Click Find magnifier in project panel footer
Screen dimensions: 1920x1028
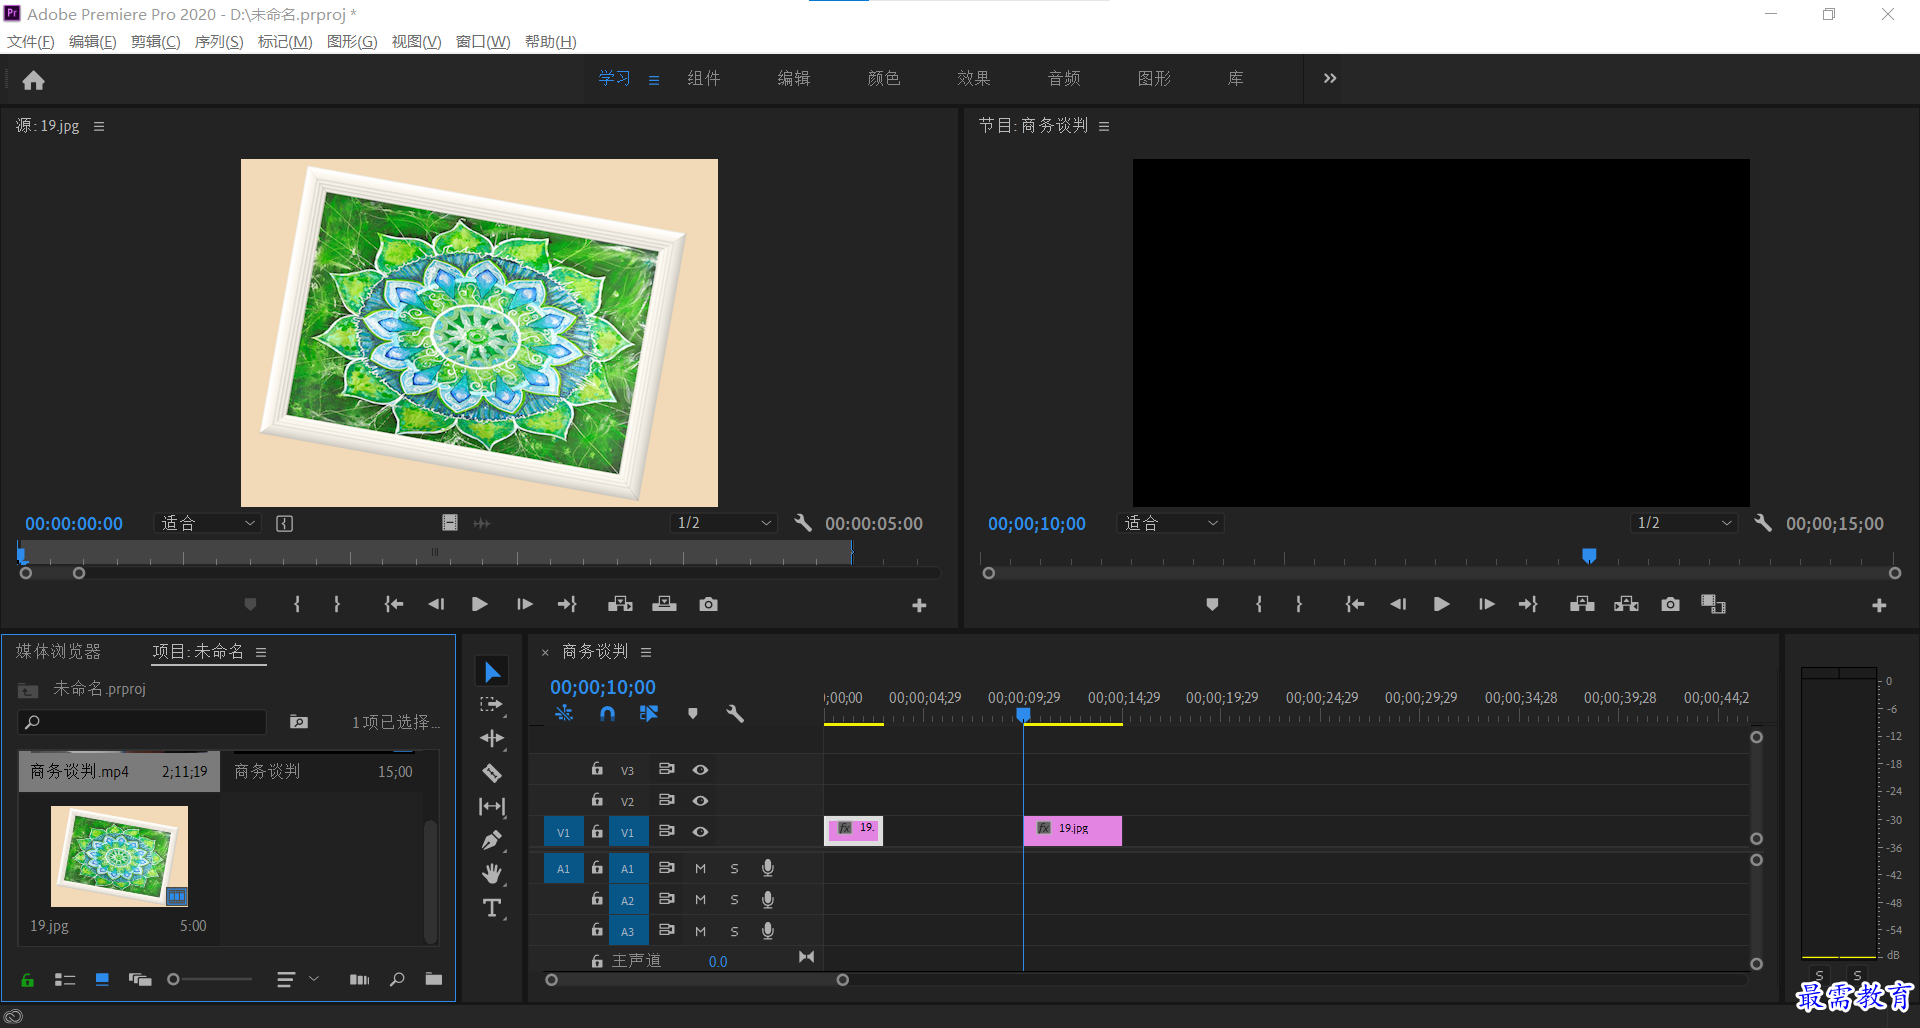397,979
